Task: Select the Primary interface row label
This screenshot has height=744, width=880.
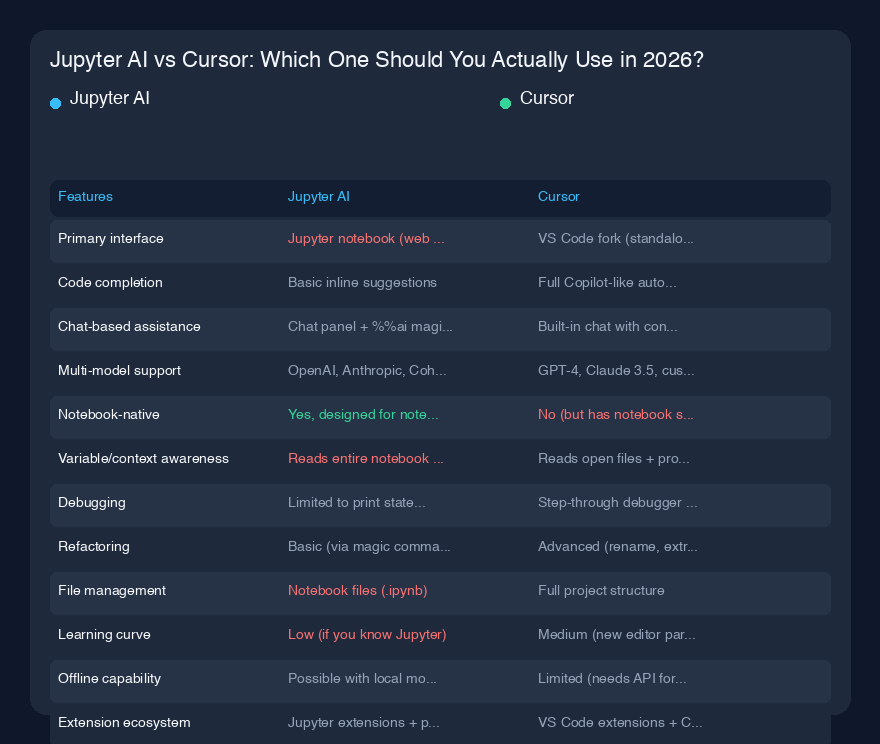Action: tap(111, 238)
